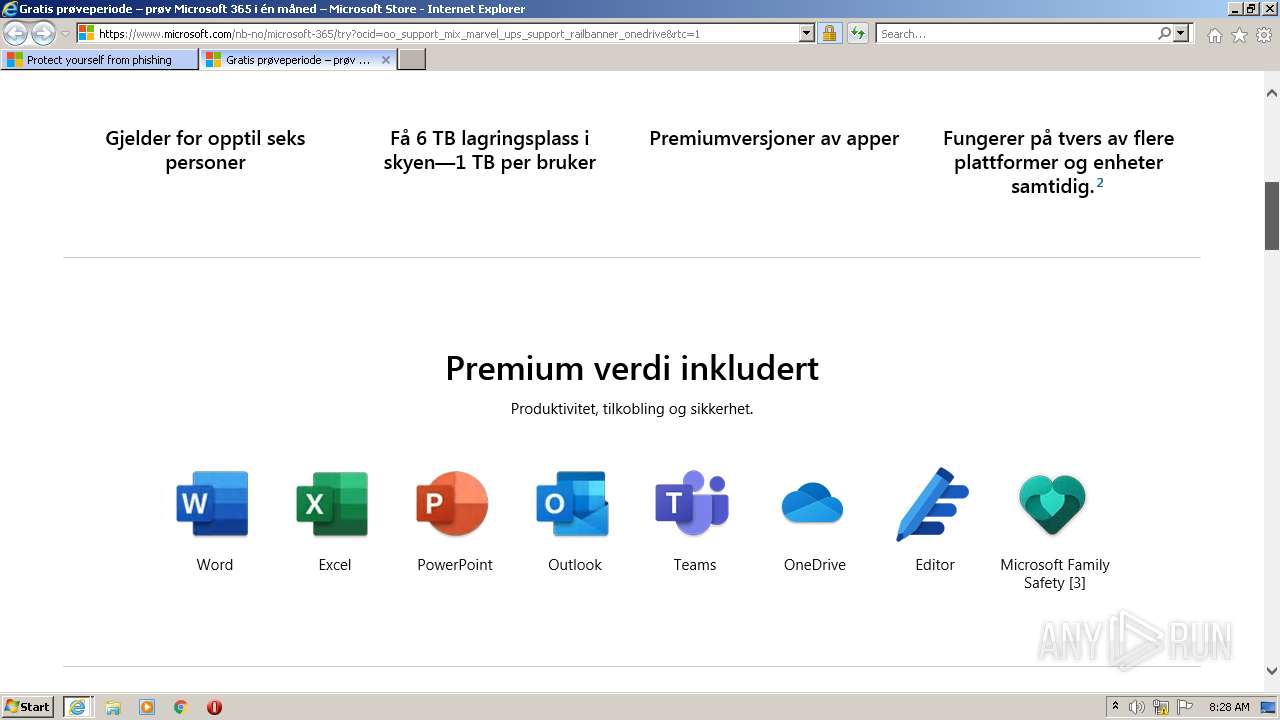Click 'Få 6 TB lagringsplass i skyen' text
The width and height of the screenshot is (1280, 720).
click(x=490, y=150)
